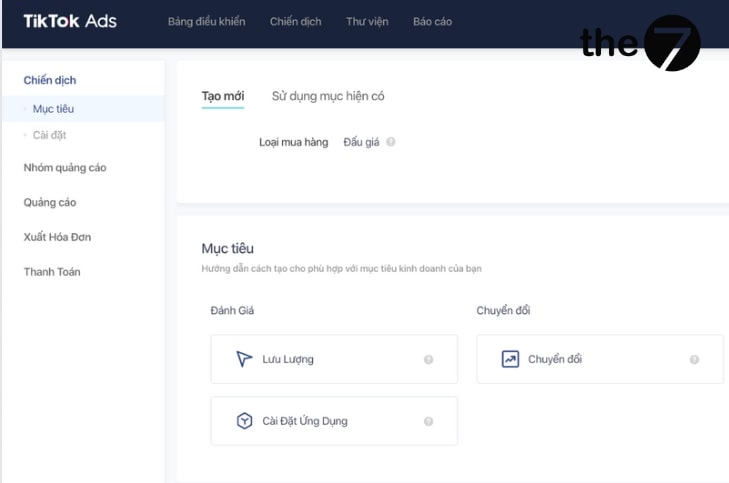Select Cài đặt step in the sidebar
Viewport: 729px width, 483px height.
coord(49,135)
